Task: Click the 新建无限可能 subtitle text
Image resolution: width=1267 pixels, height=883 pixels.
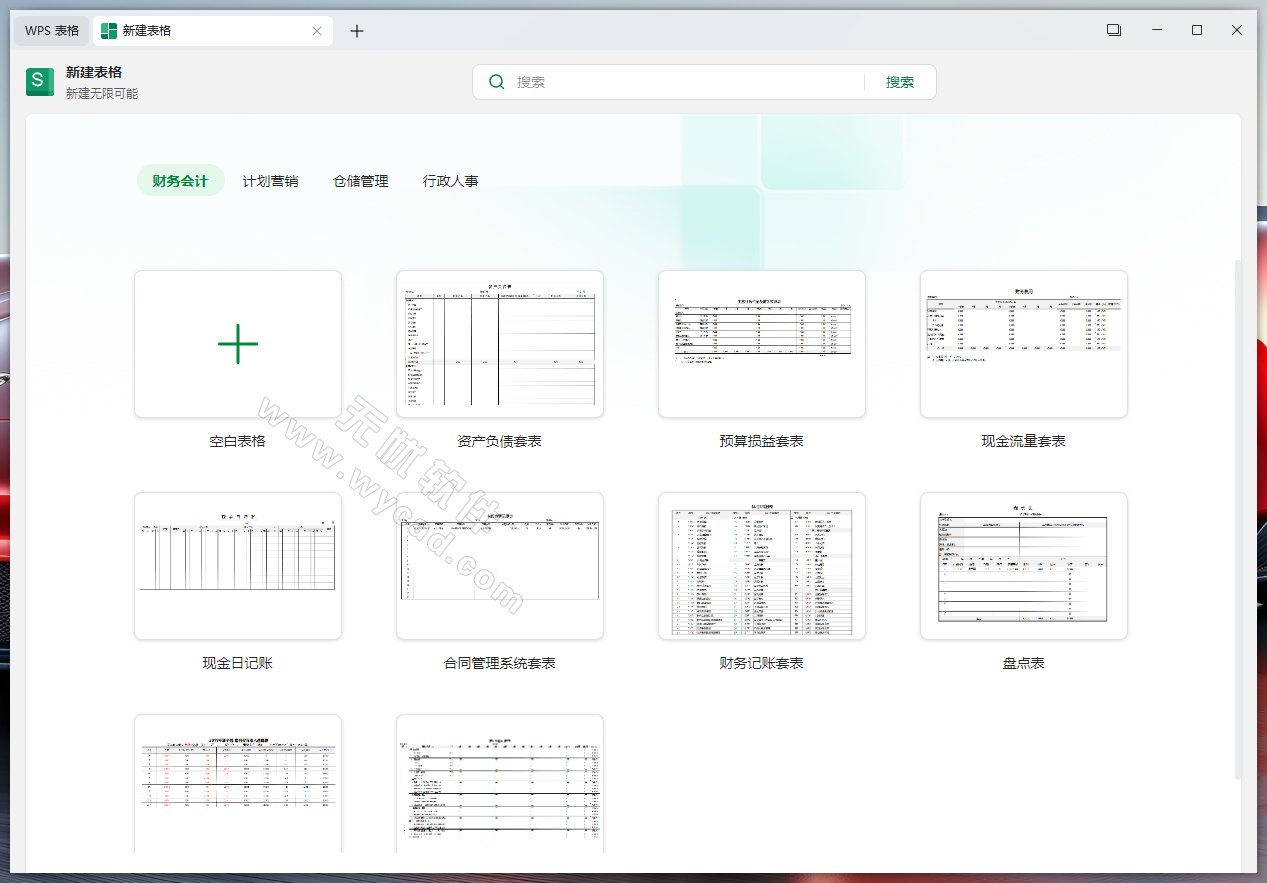Action: pos(102,93)
